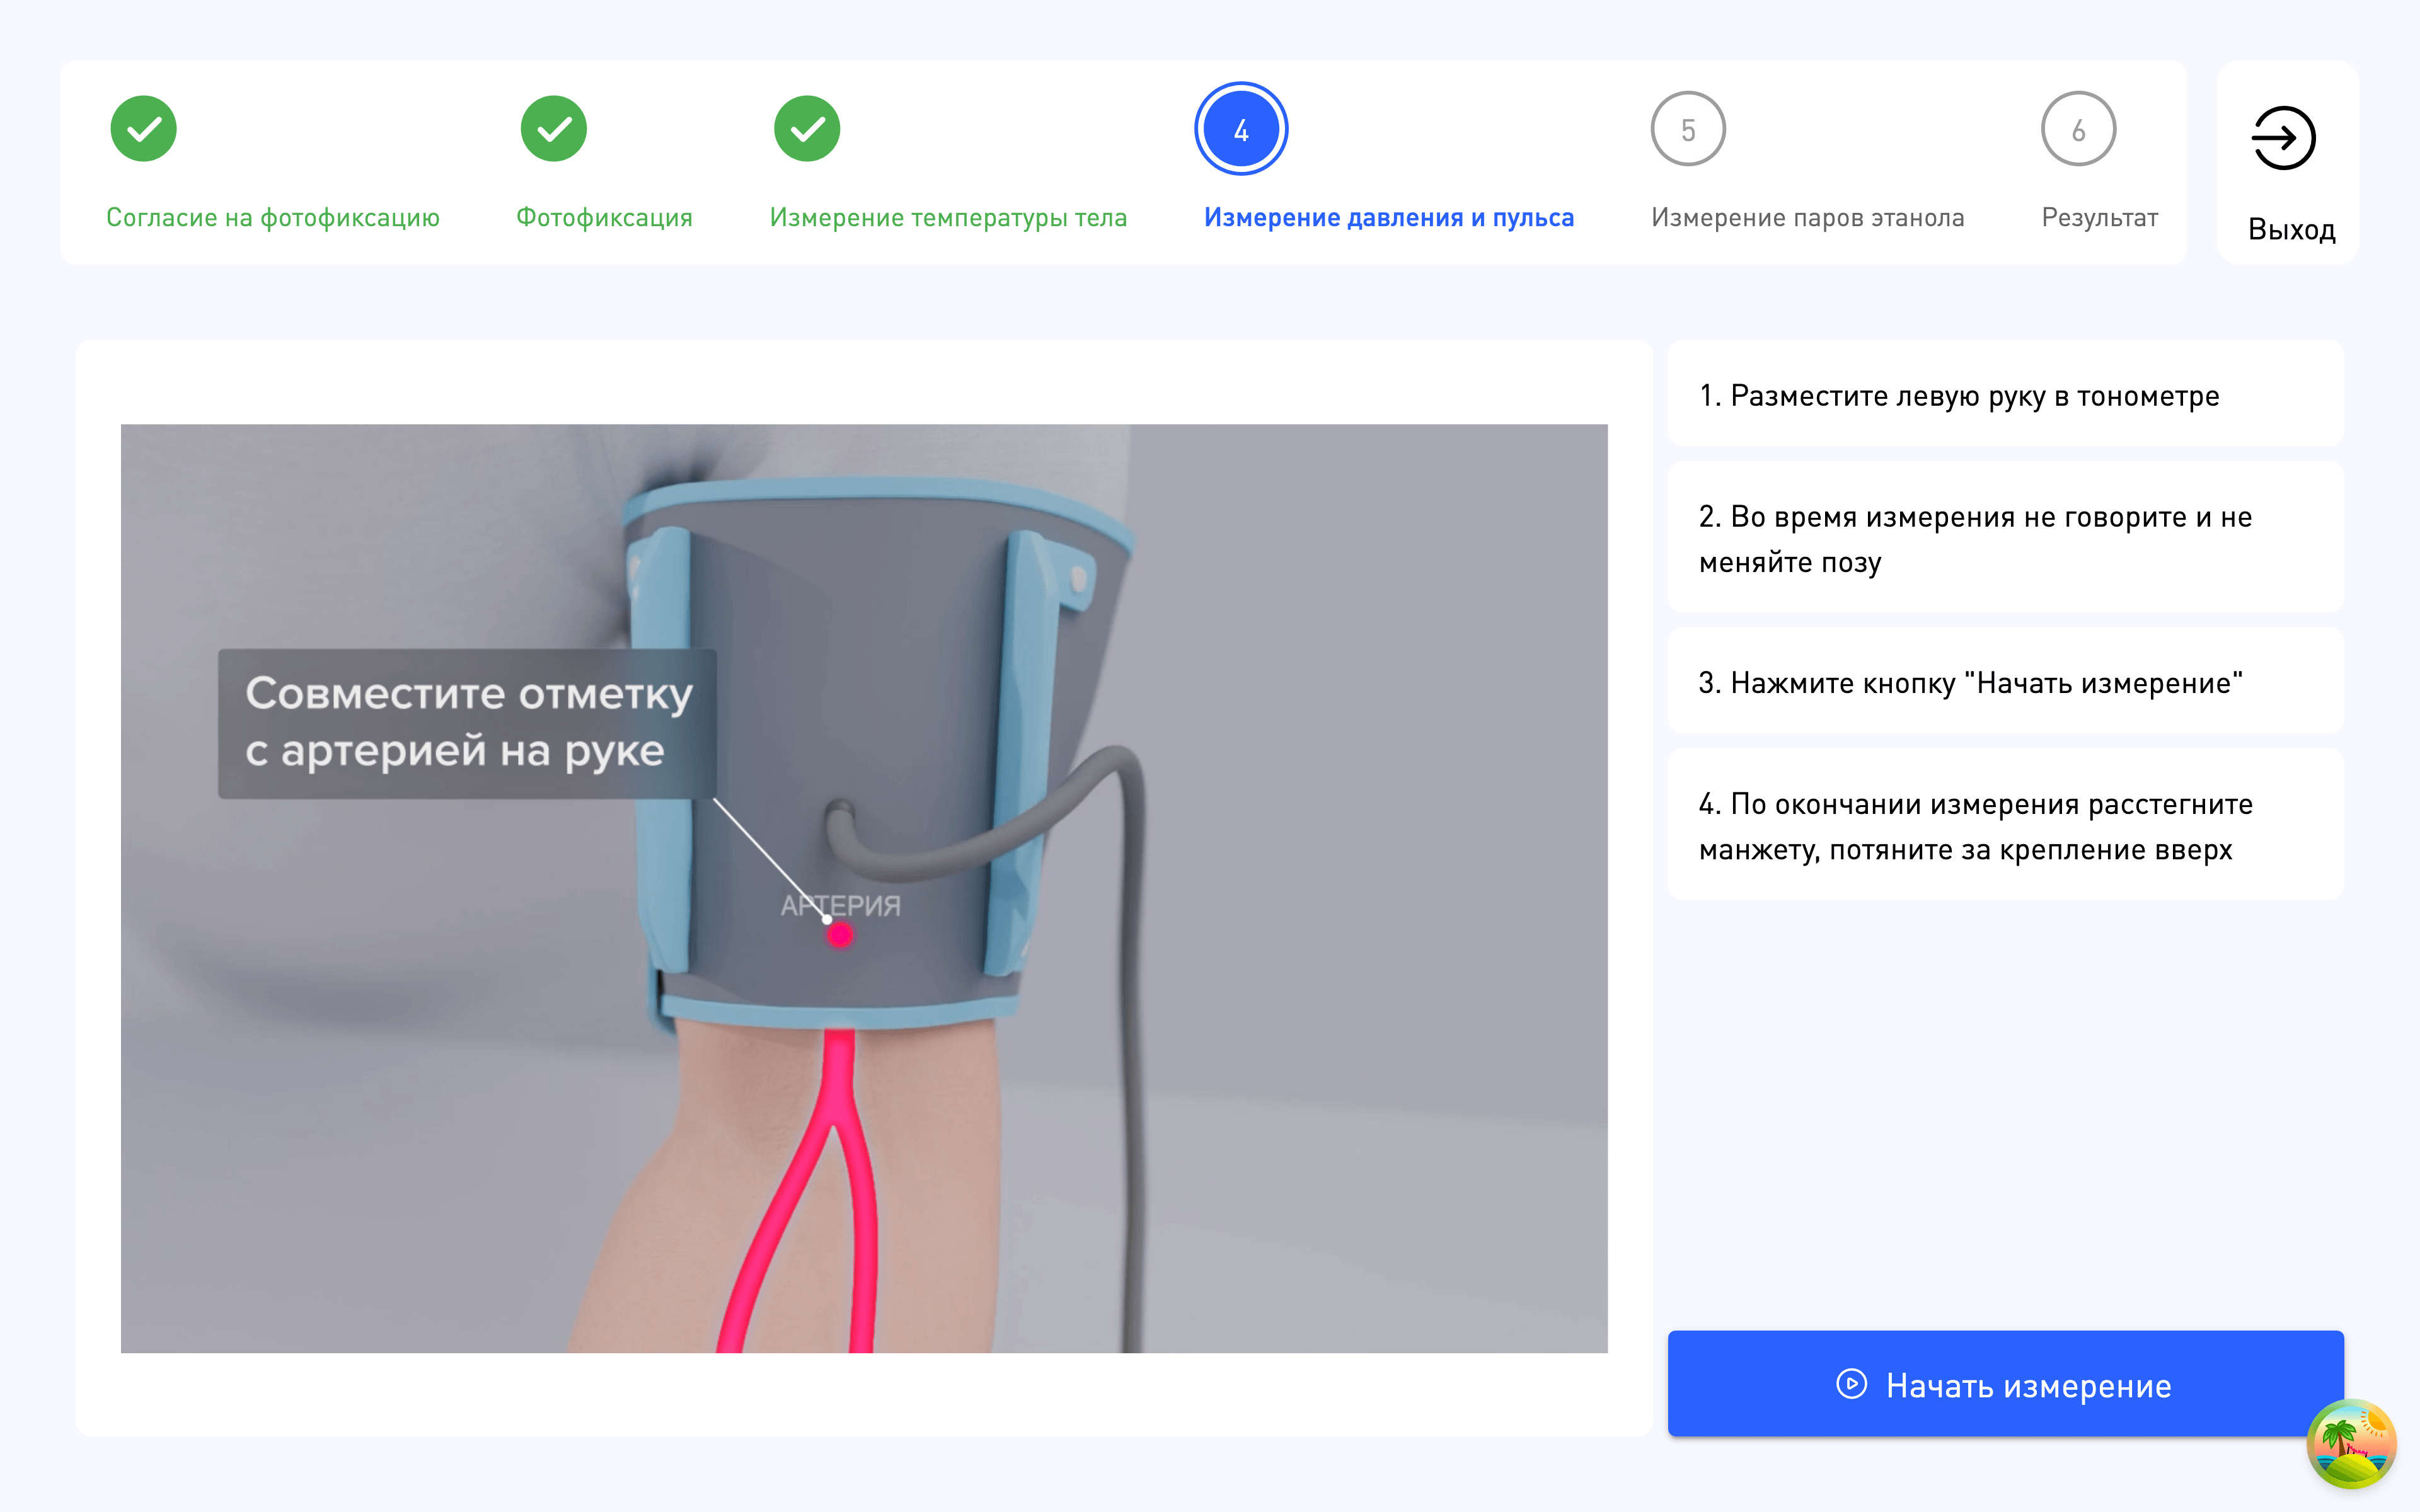Screen dimensions: 2420x1512
Task: Click the palm tree beach icon
Action: pos(2351,1444)
